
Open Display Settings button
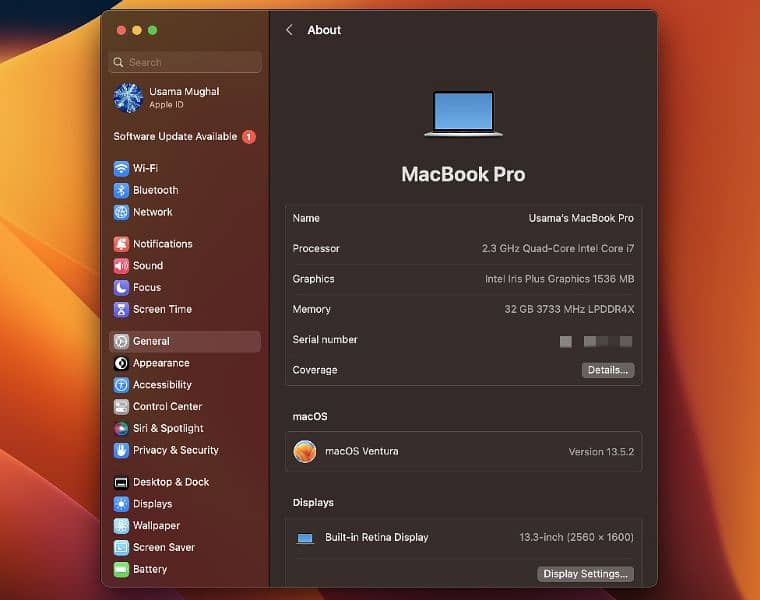(x=586, y=574)
